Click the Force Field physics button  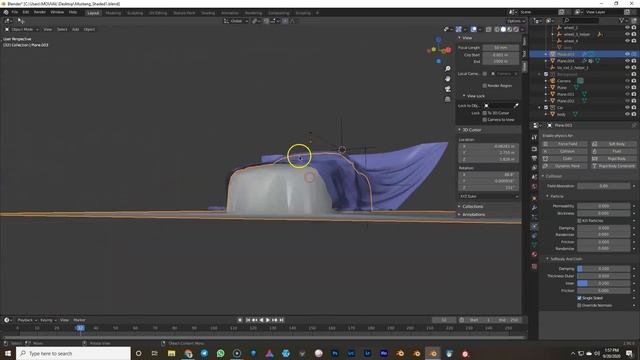tap(565, 144)
